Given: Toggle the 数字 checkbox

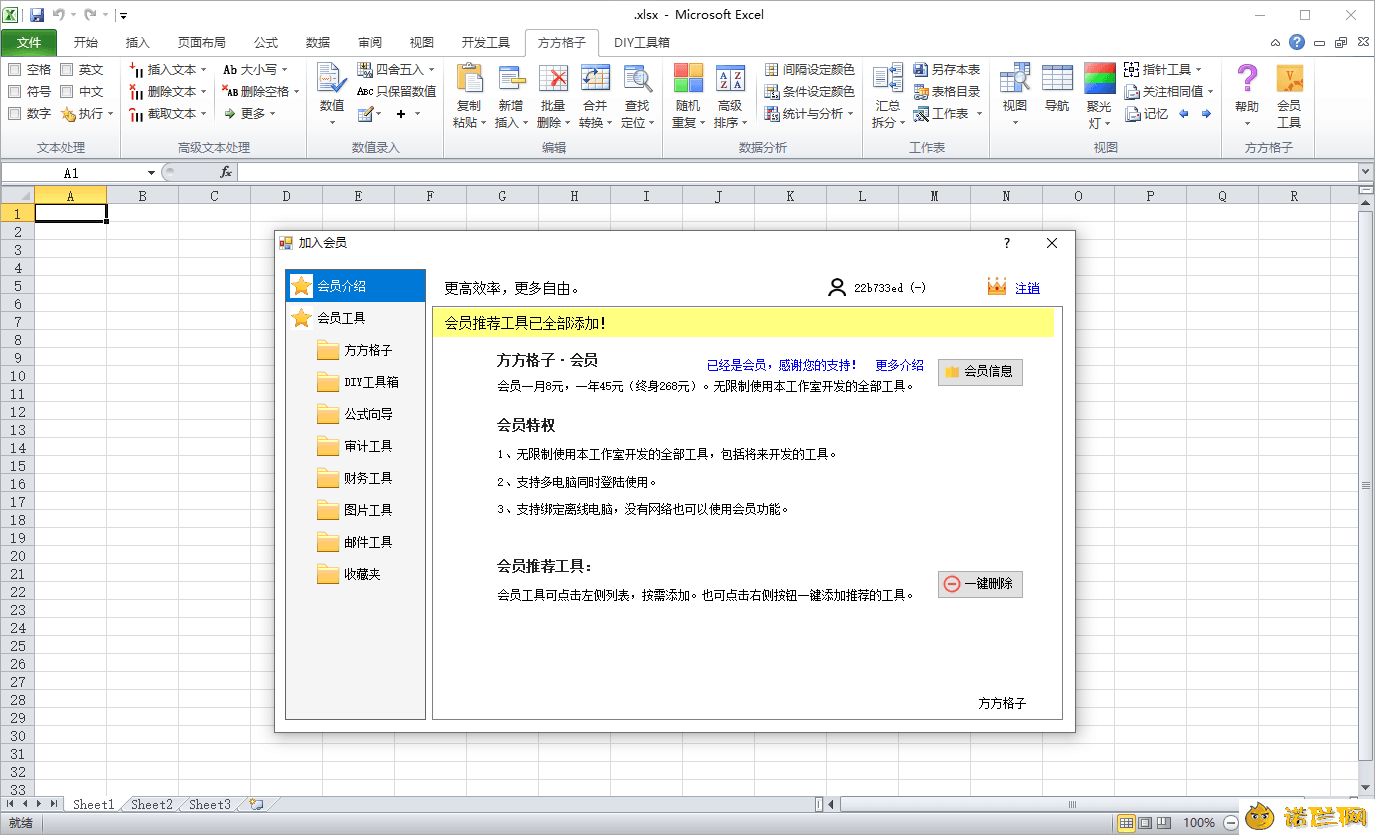Looking at the screenshot, I should click(x=15, y=113).
